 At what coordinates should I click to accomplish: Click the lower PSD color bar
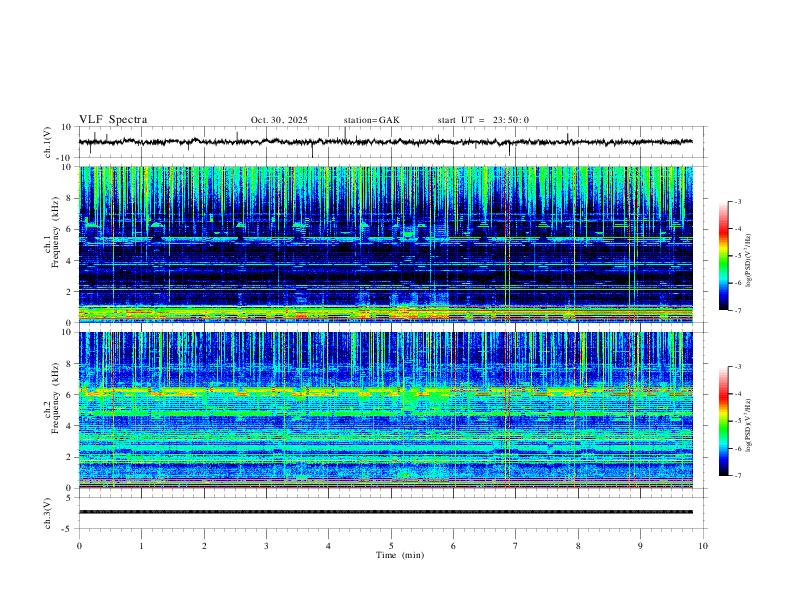[x=723, y=421]
